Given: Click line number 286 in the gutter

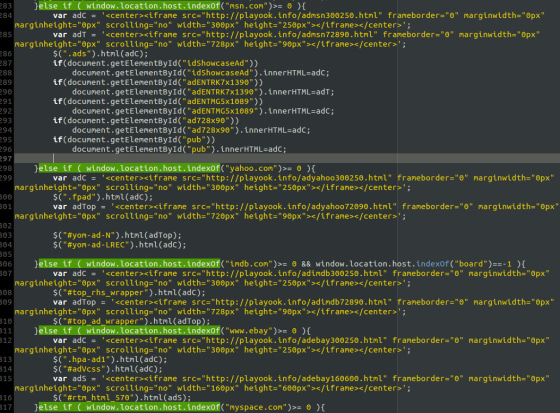Looking at the screenshot, I should (6, 54).
